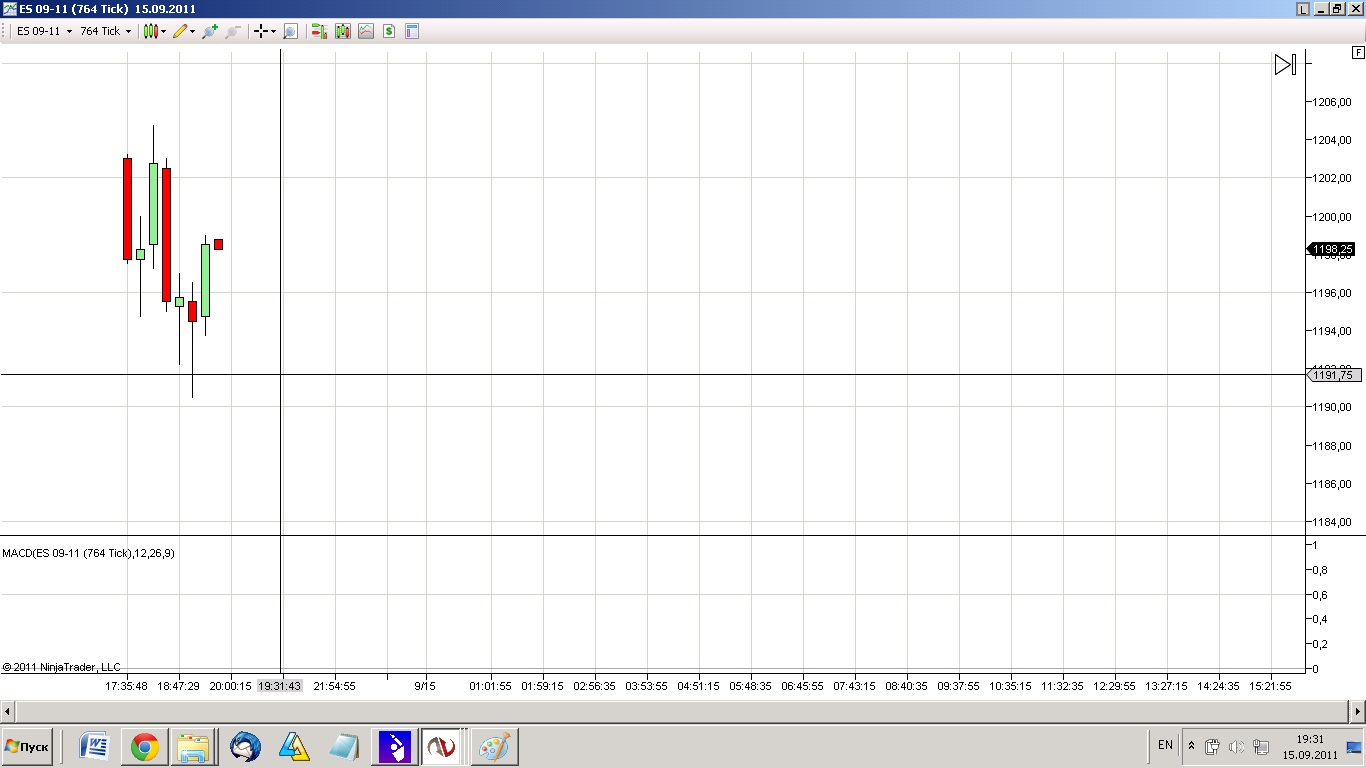
Task: Open the yellow-blue triangle app on taskbar
Action: [294, 747]
